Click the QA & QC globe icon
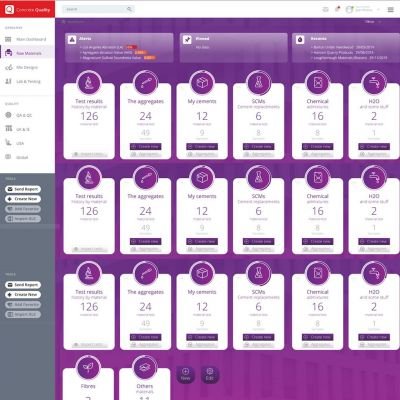Image resolution: width=400 pixels, height=400 pixels. coord(8,115)
